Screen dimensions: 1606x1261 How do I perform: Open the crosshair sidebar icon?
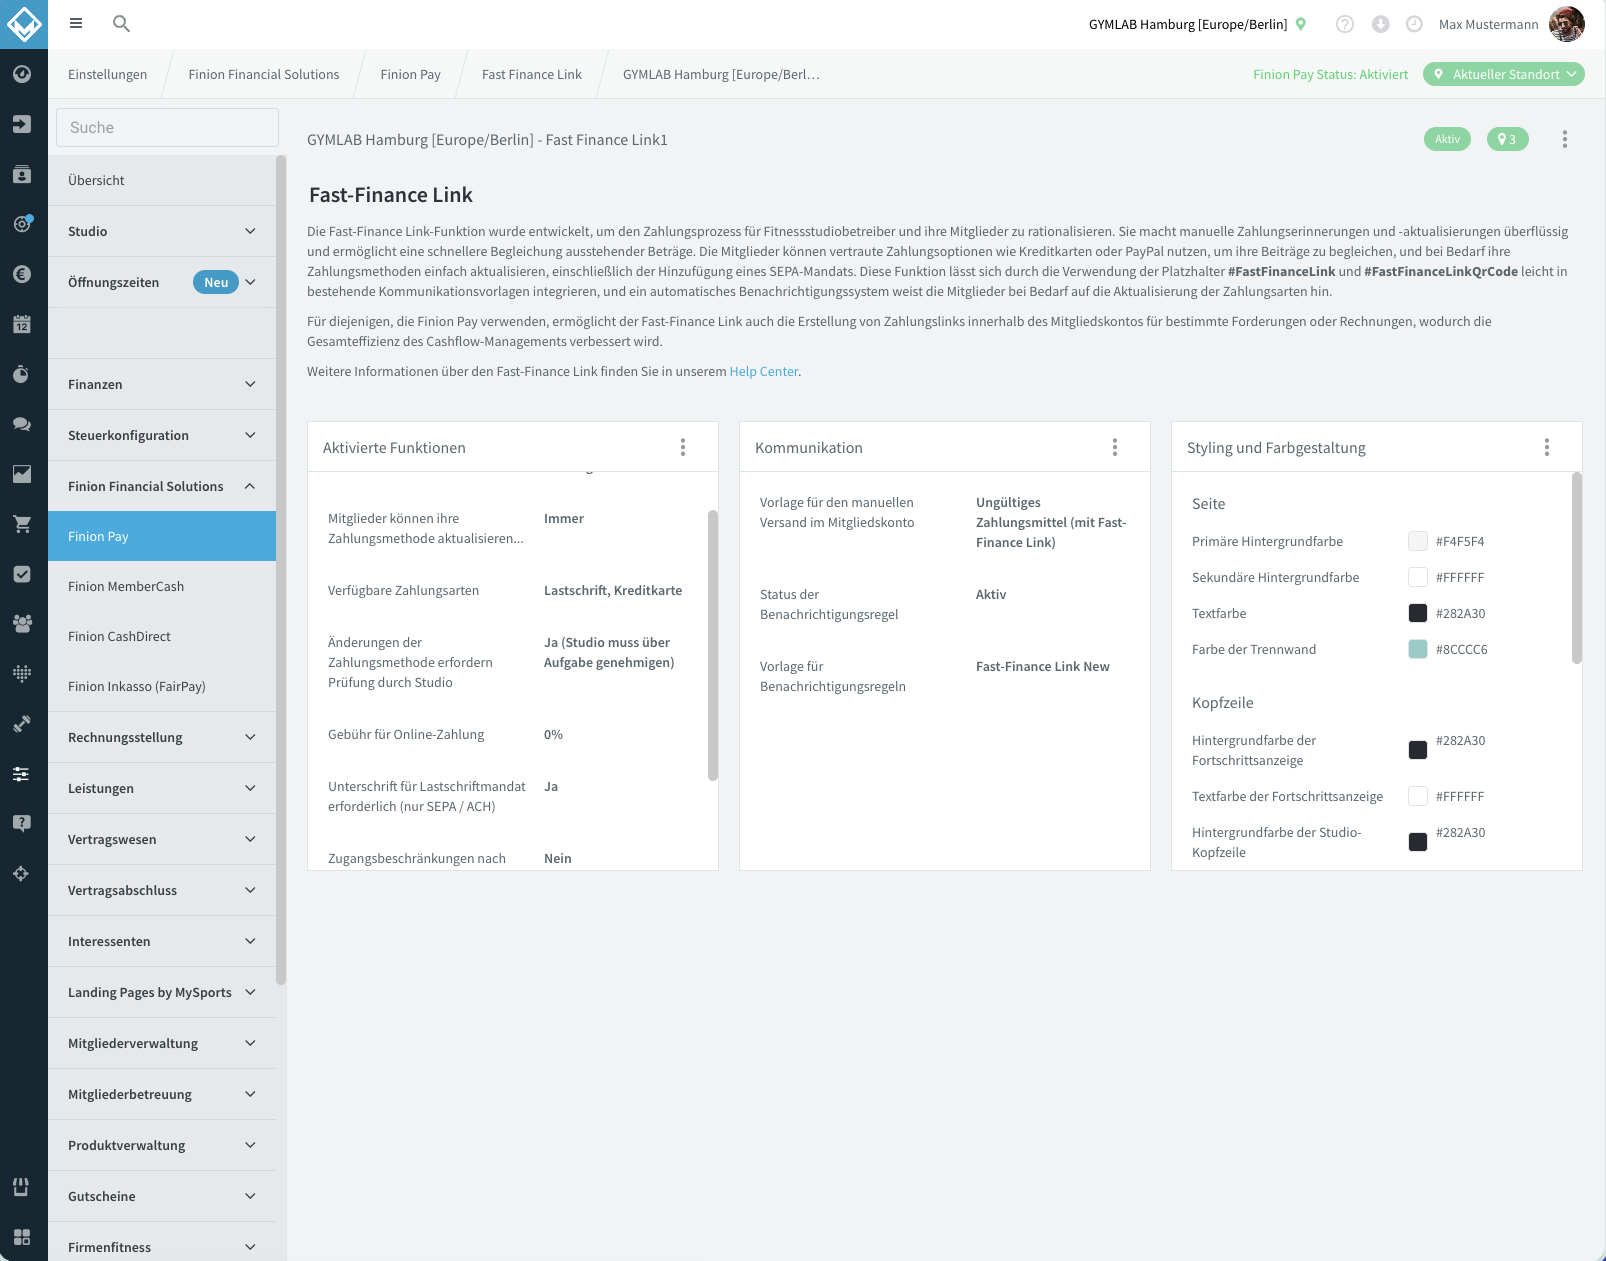point(22,873)
